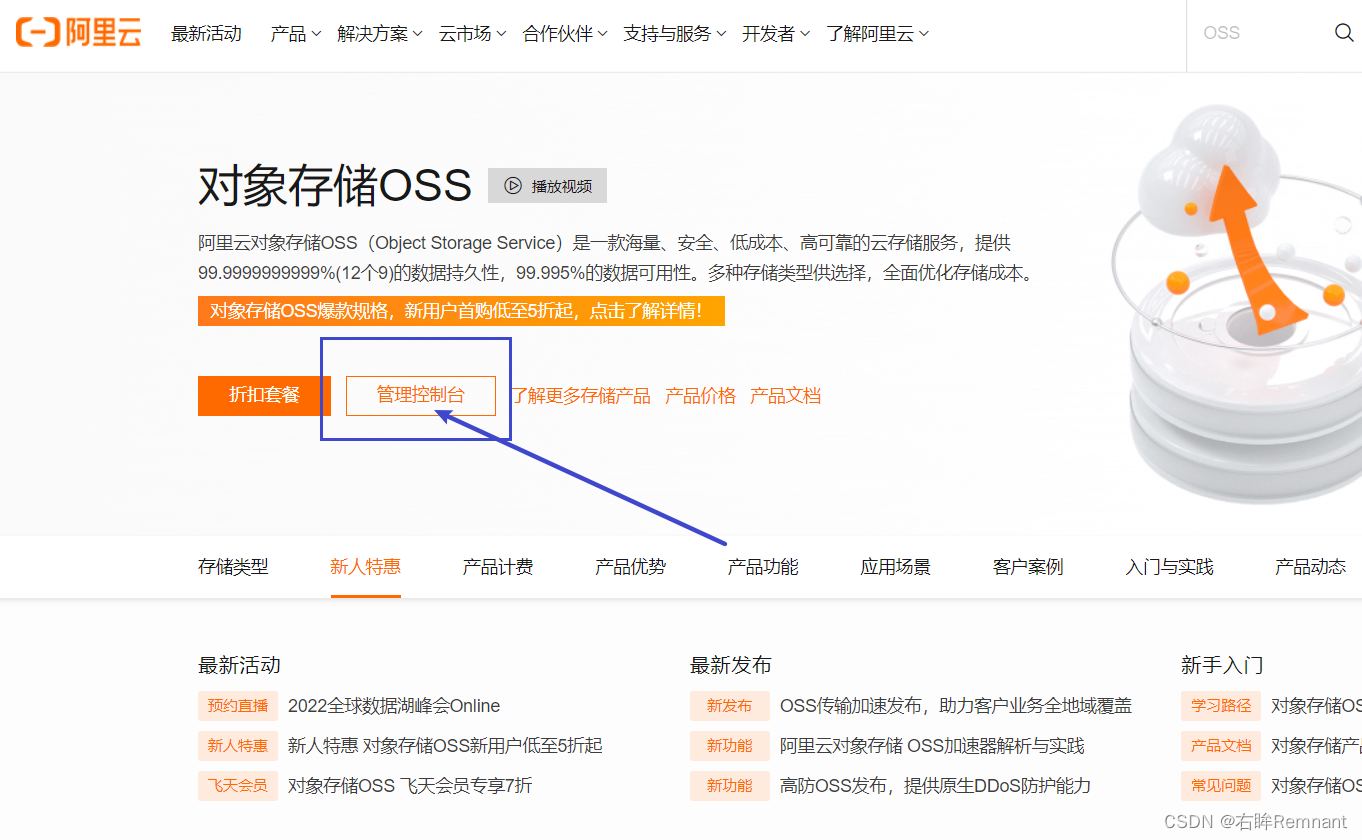Click the 对象存储OSS page title
The image size is (1362, 840).
point(335,186)
